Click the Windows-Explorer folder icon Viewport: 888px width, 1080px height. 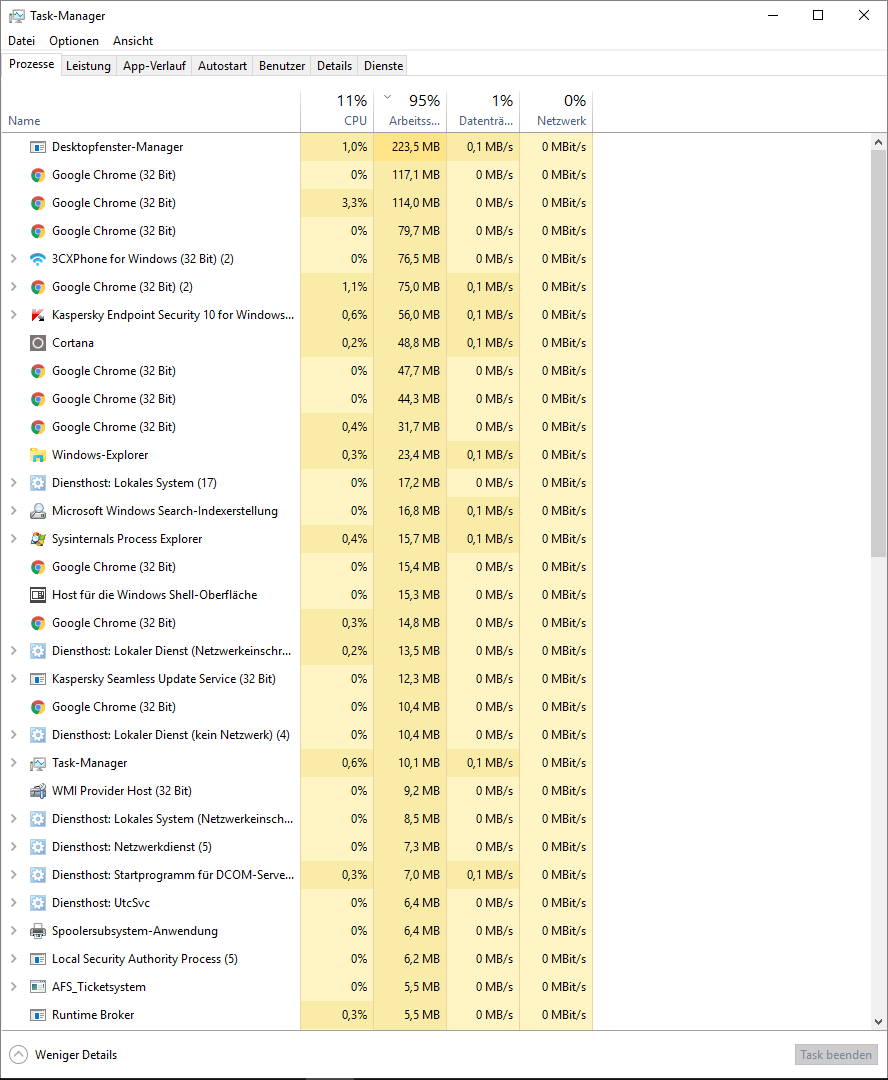click(x=38, y=455)
